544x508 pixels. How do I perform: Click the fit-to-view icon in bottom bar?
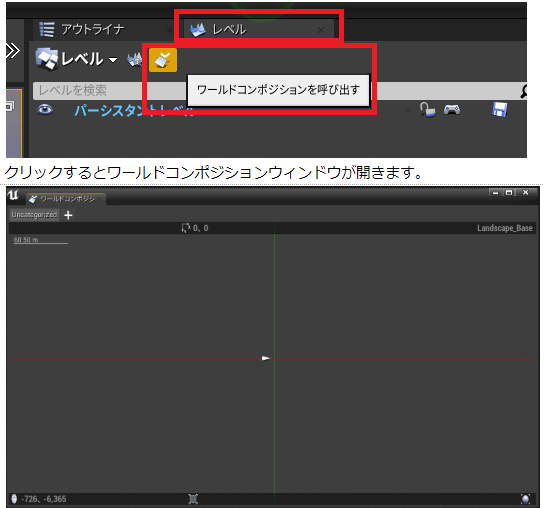coord(193,499)
